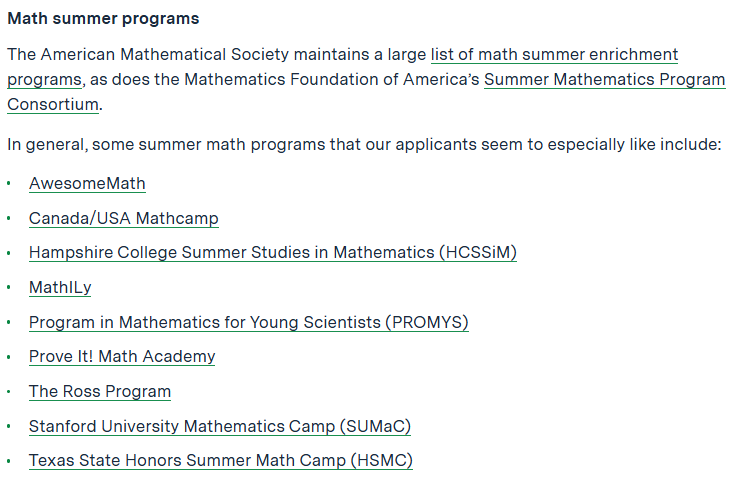Click the bullet beside Canada/USA Mathcamp
This screenshot has height=488, width=743.
coord(10,219)
